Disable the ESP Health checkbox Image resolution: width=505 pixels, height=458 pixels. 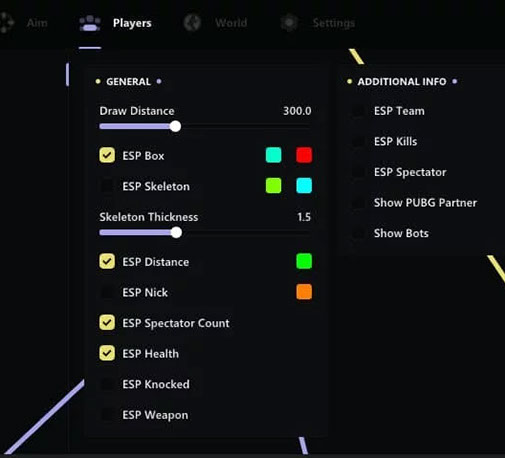click(107, 353)
